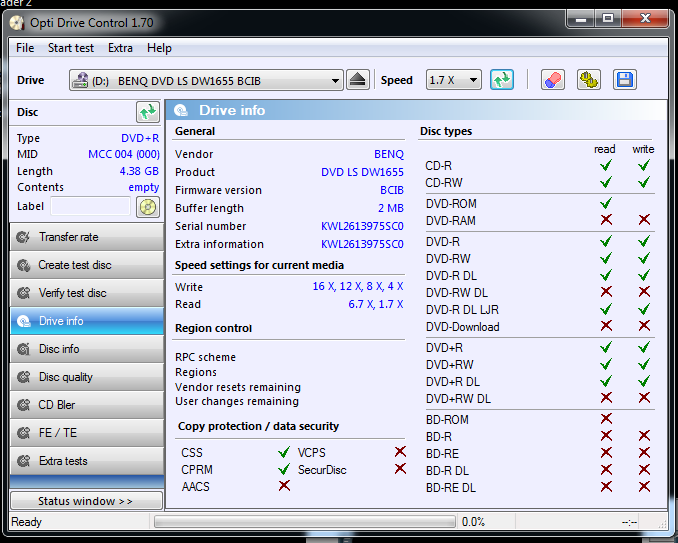Click the DVD-RW DL read cross mark
The height and width of the screenshot is (543, 678).
coord(606,292)
